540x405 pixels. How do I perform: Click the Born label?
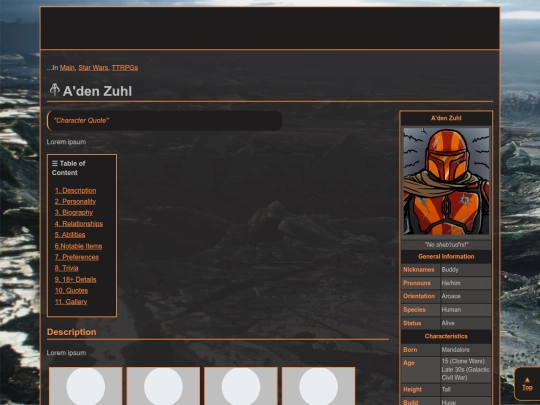click(410, 350)
